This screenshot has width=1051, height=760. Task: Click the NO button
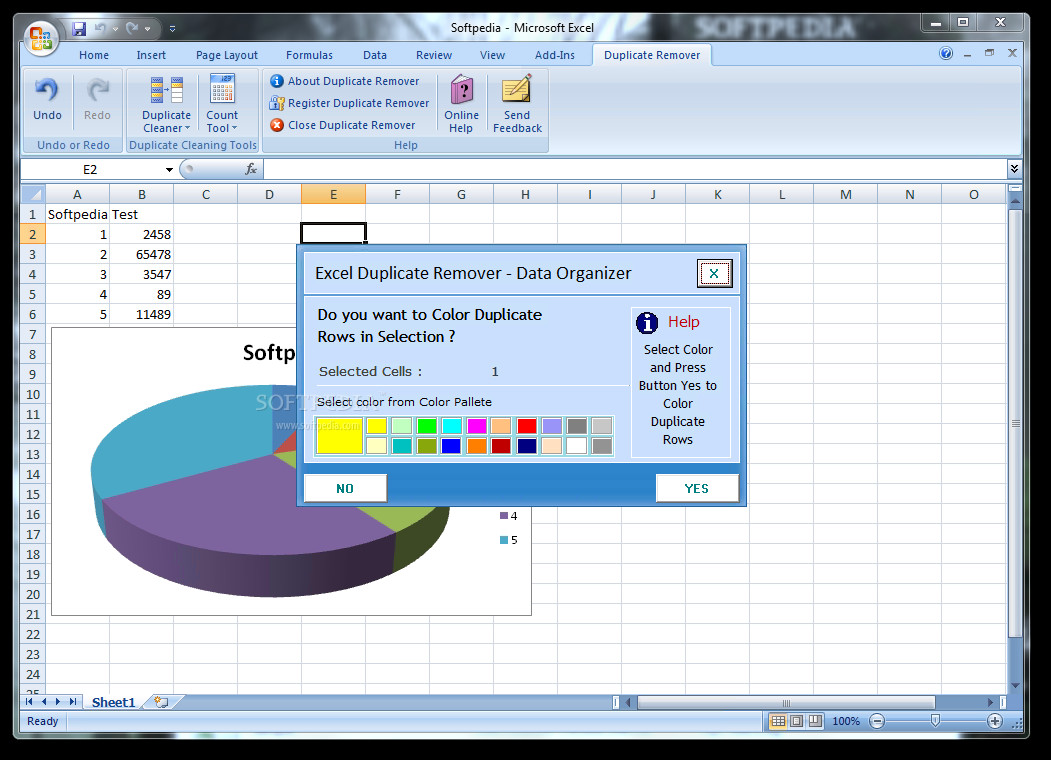pos(345,489)
